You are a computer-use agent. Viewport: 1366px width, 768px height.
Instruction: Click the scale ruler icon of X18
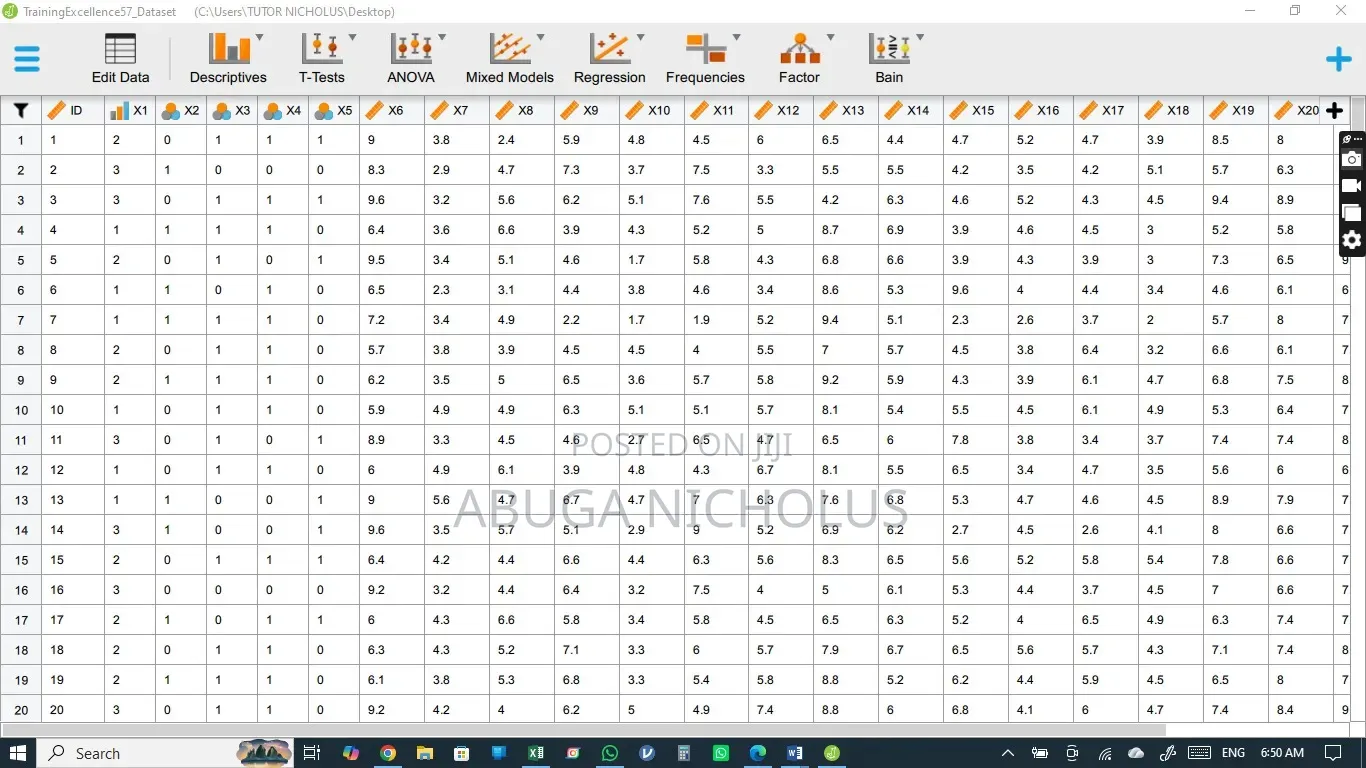pos(1154,110)
